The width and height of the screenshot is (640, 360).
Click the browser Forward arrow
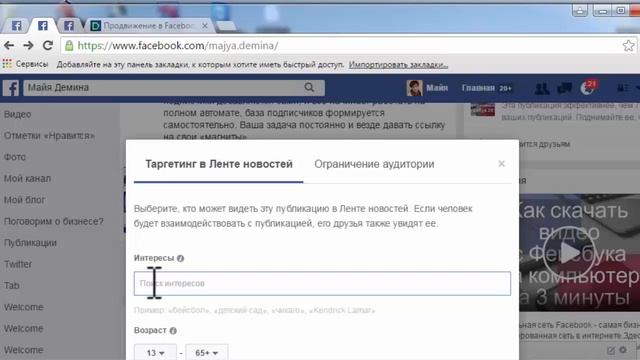28,46
